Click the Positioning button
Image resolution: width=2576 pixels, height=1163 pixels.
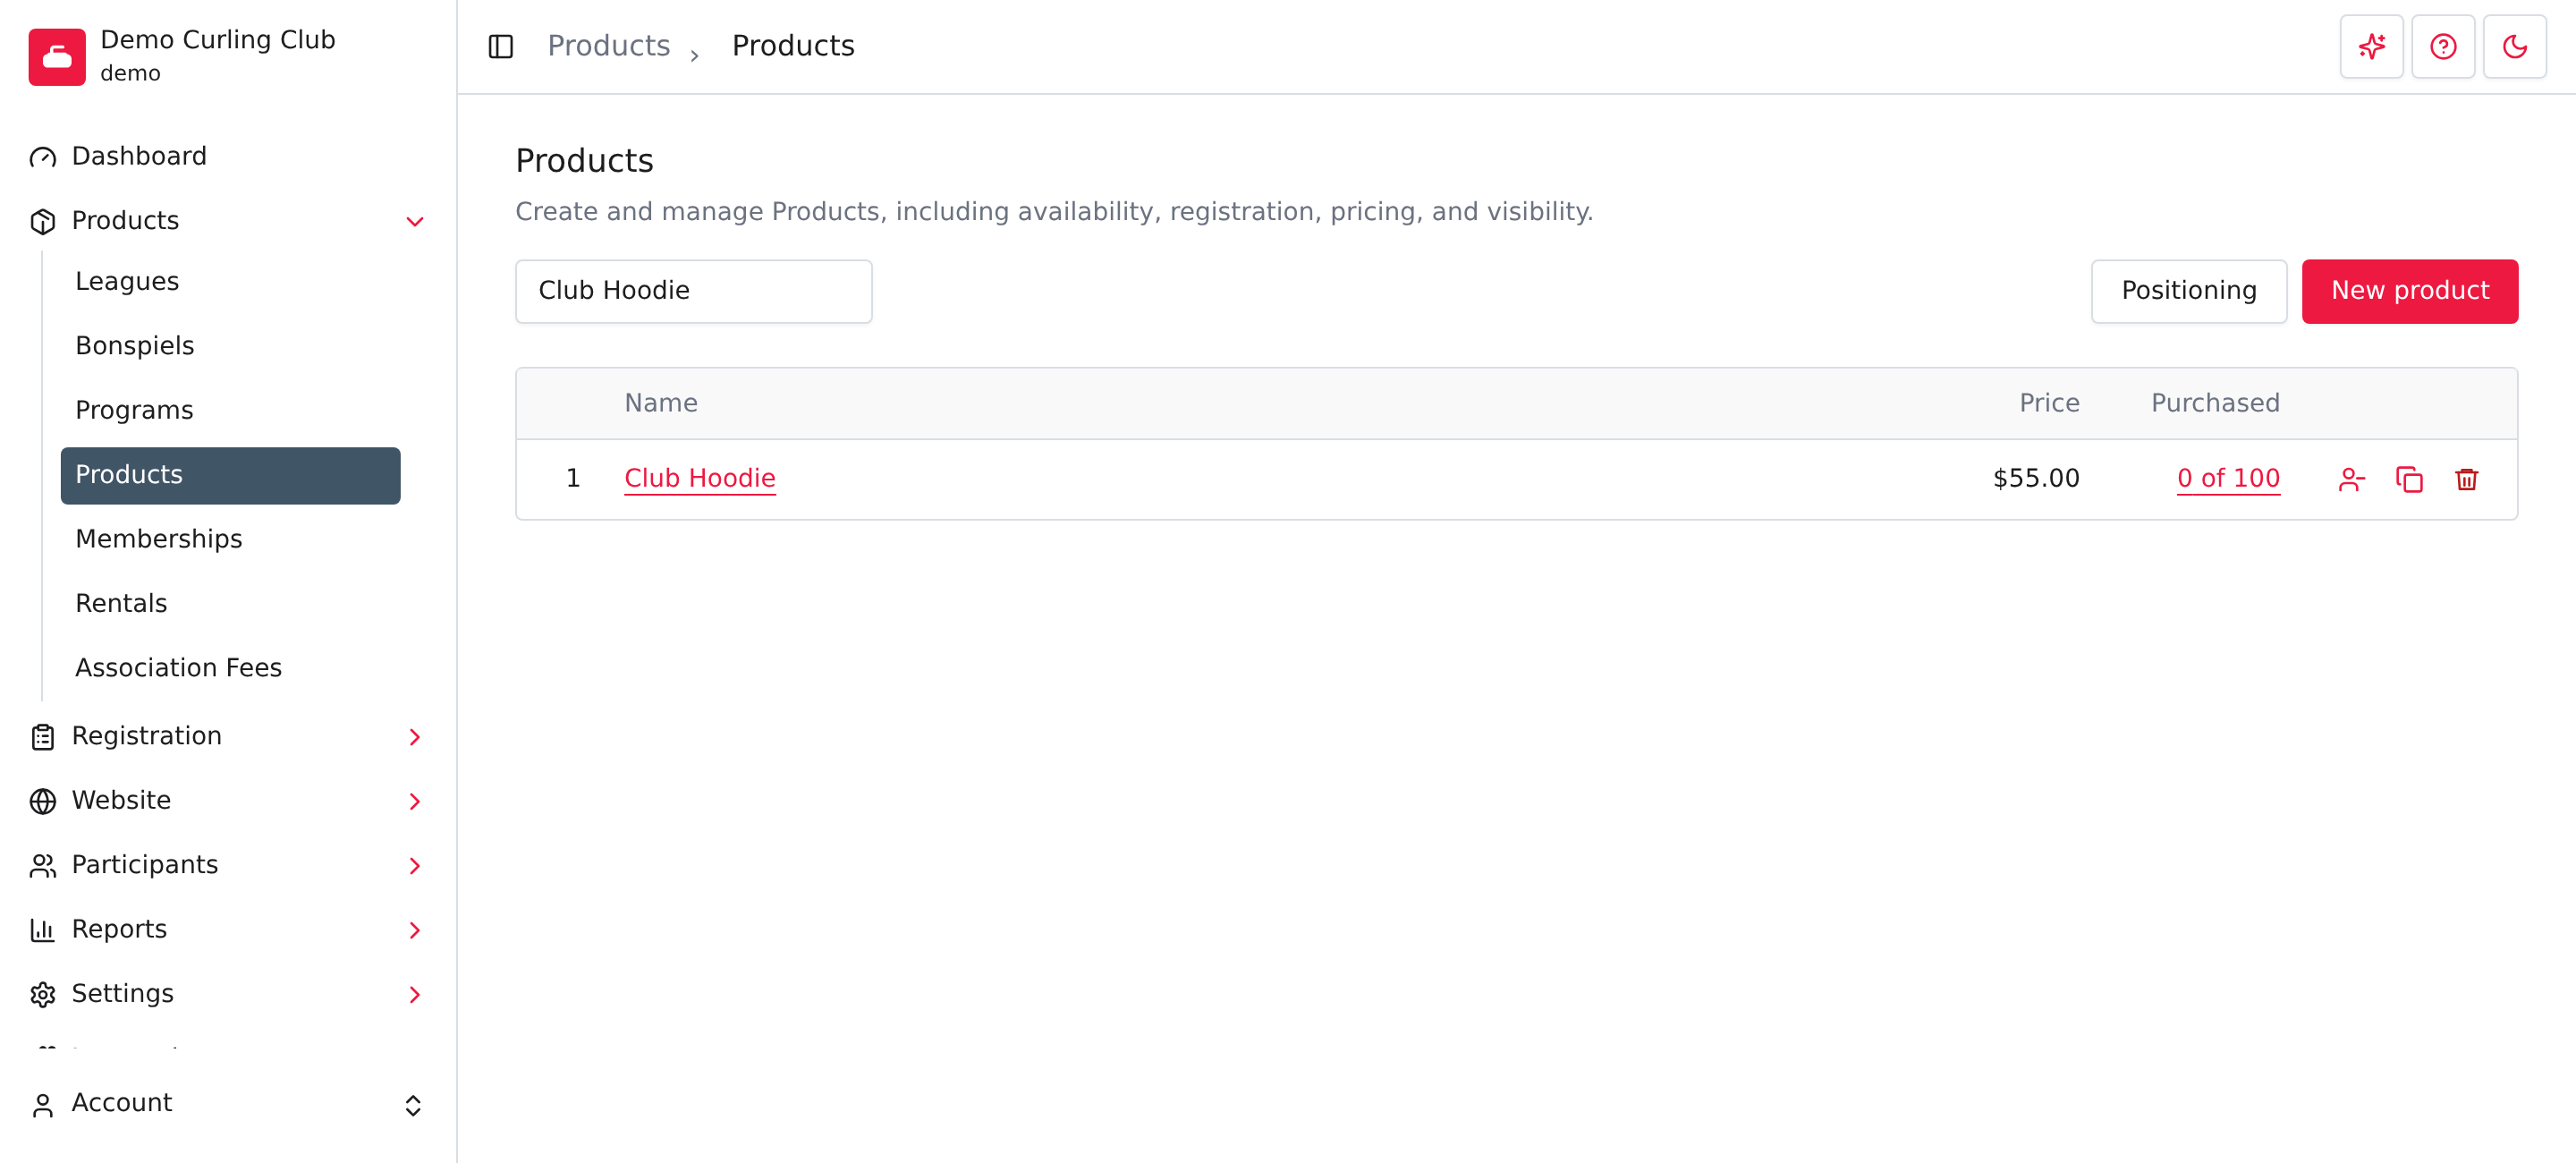pos(2188,291)
